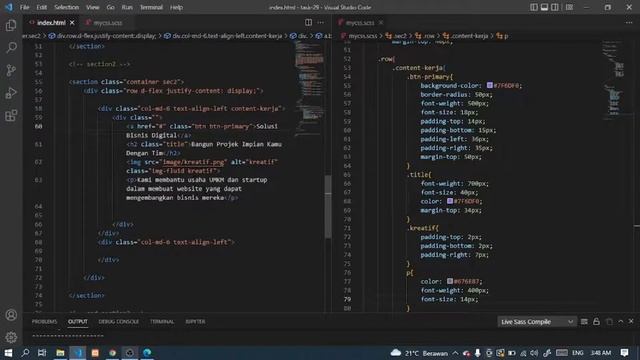Open Customize Layout icon

tap(569, 7)
